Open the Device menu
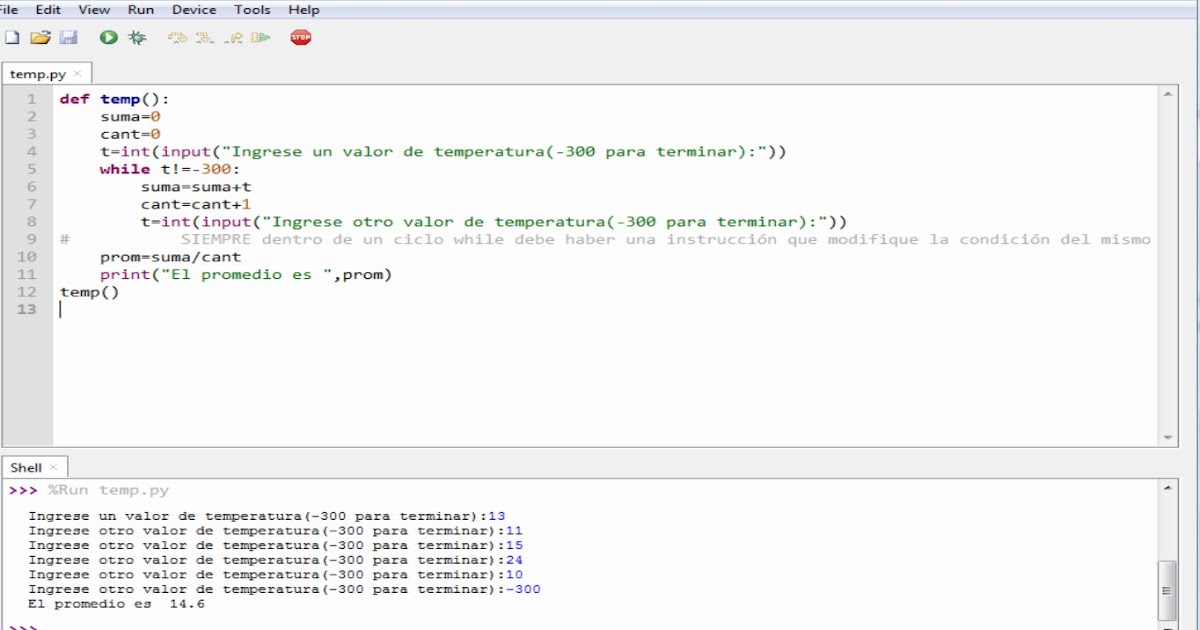The width and height of the screenshot is (1200, 630). point(194,9)
